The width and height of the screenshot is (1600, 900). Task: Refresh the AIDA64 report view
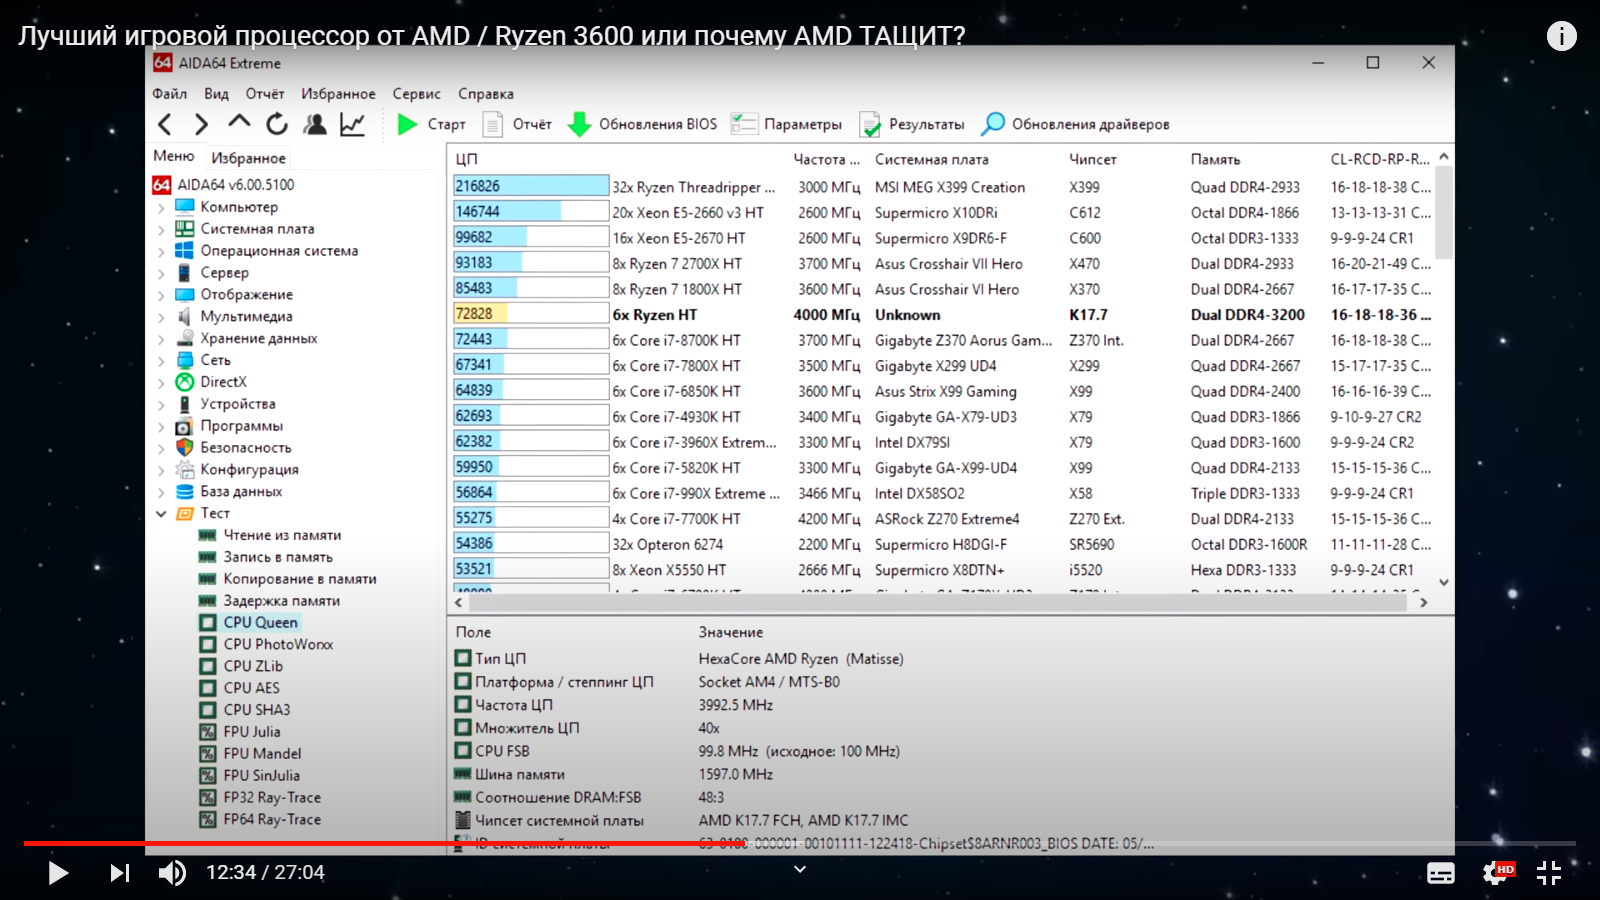click(x=277, y=124)
